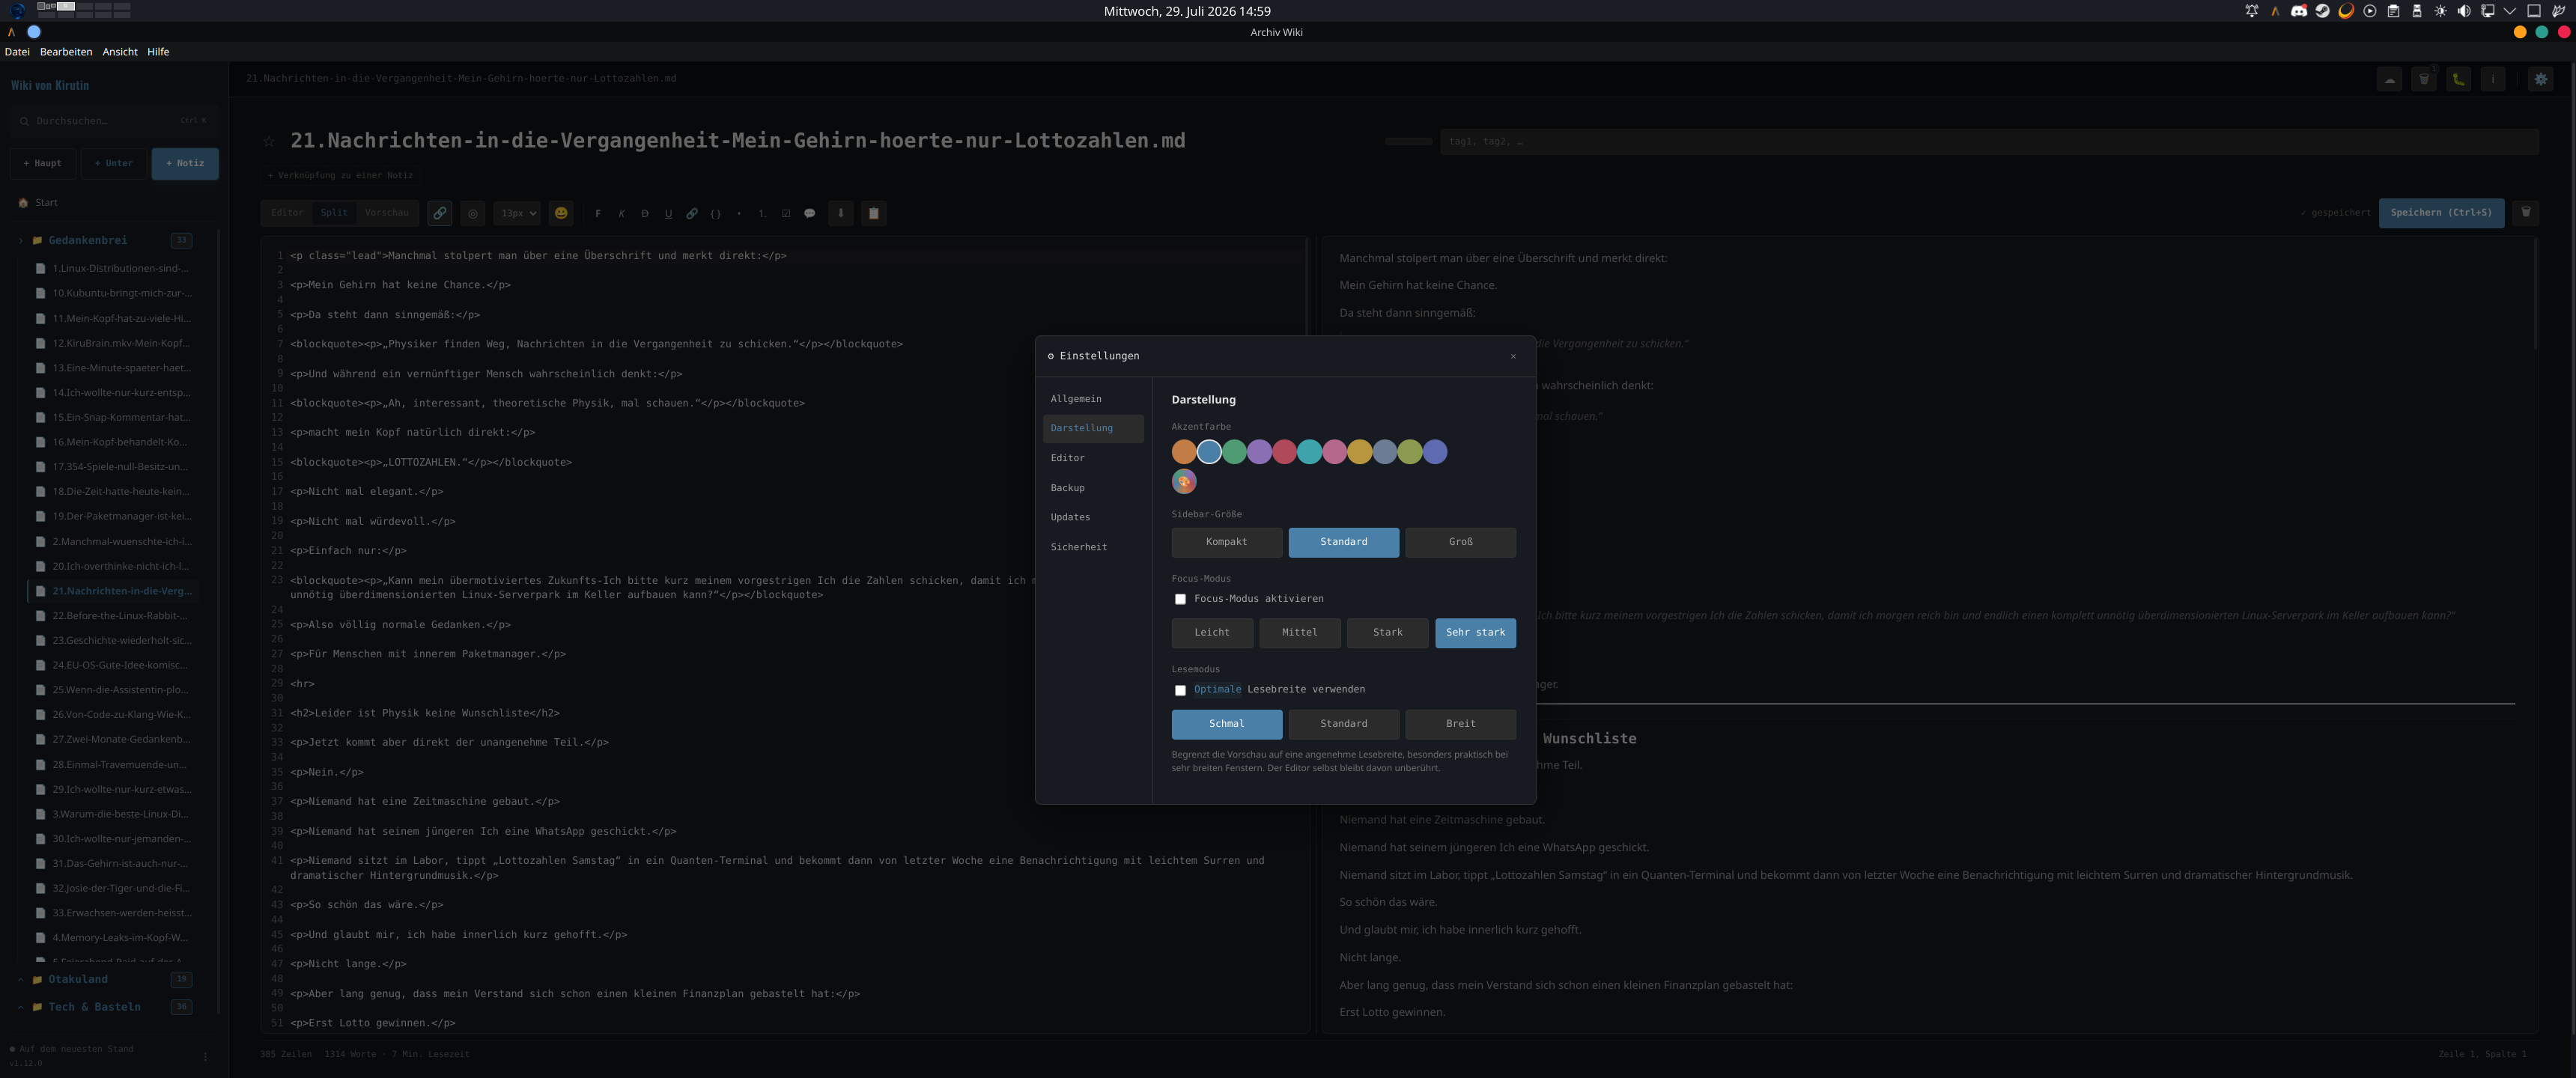The height and width of the screenshot is (1078, 2576).
Task: Select Kompakt sidebar size
Action: click(x=1227, y=542)
